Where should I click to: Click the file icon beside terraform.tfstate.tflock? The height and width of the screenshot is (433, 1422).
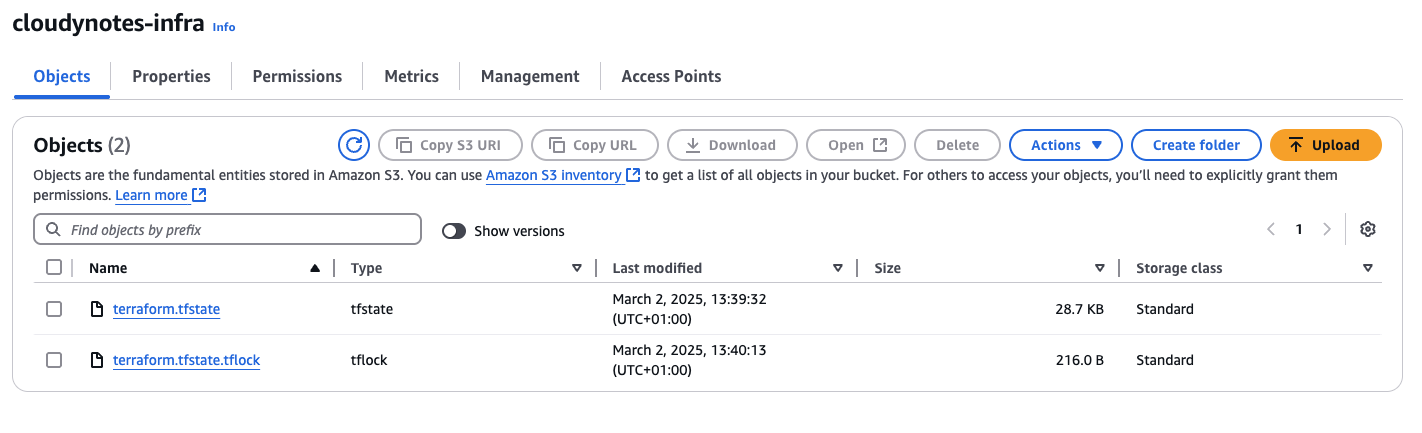click(x=97, y=360)
